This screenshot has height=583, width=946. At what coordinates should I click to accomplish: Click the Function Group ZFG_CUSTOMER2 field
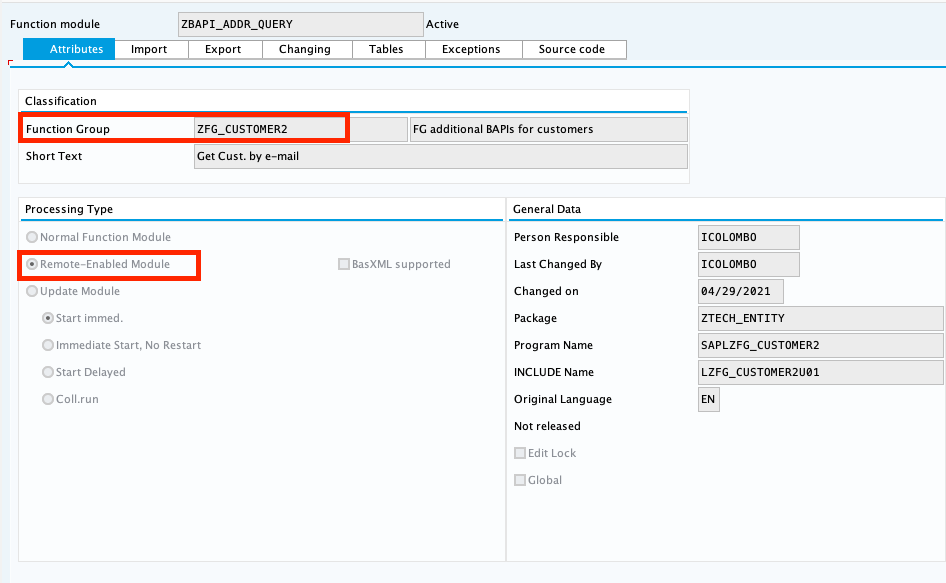pyautogui.click(x=268, y=129)
